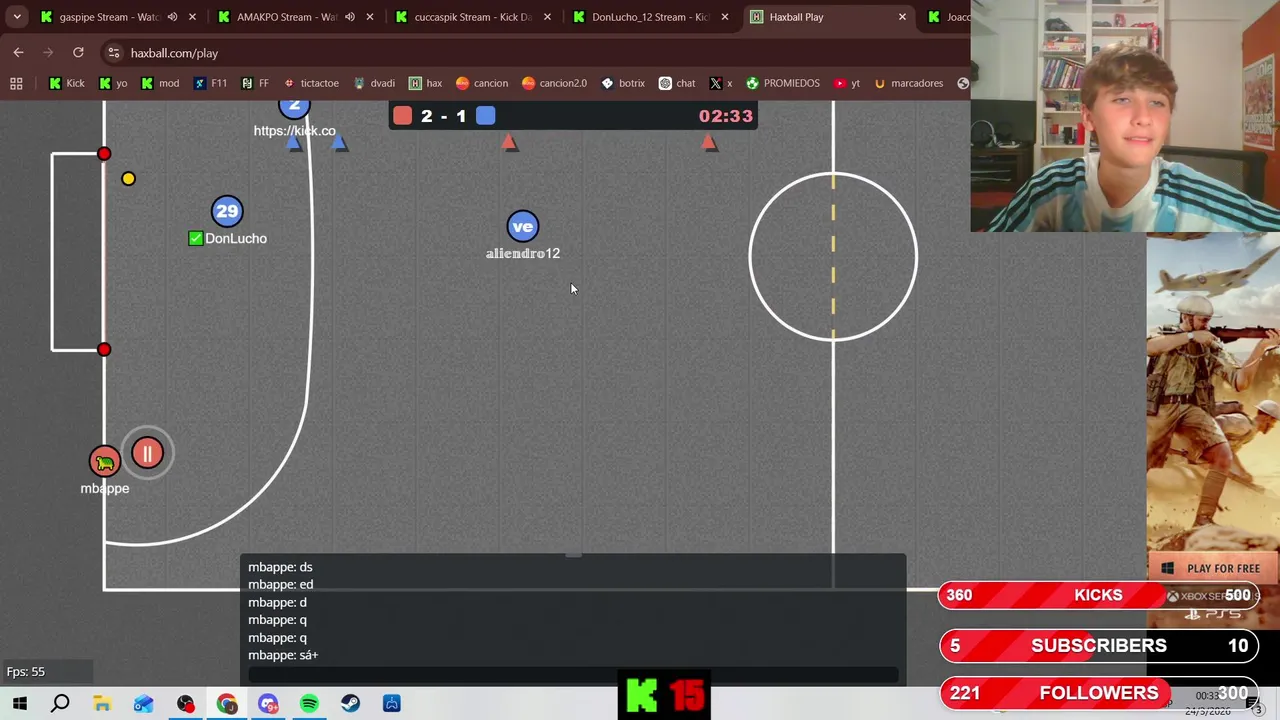The height and width of the screenshot is (720, 1280).
Task: Reload the haxball page
Action: click(x=78, y=53)
